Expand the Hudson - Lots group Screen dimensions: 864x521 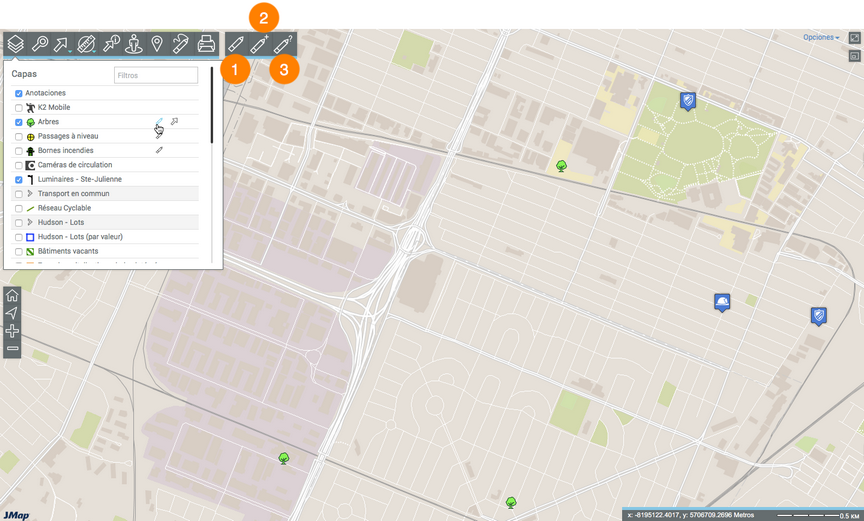point(30,222)
